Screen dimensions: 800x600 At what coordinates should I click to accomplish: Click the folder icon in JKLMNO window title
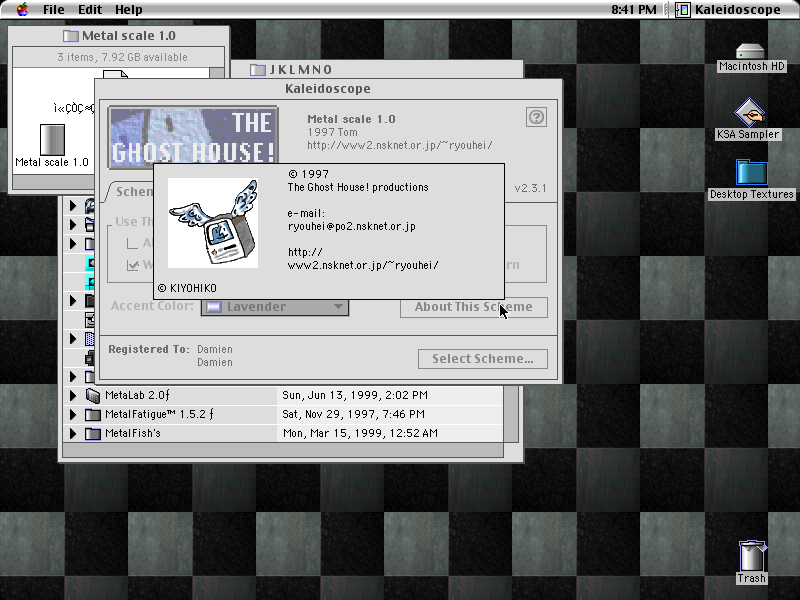point(258,70)
